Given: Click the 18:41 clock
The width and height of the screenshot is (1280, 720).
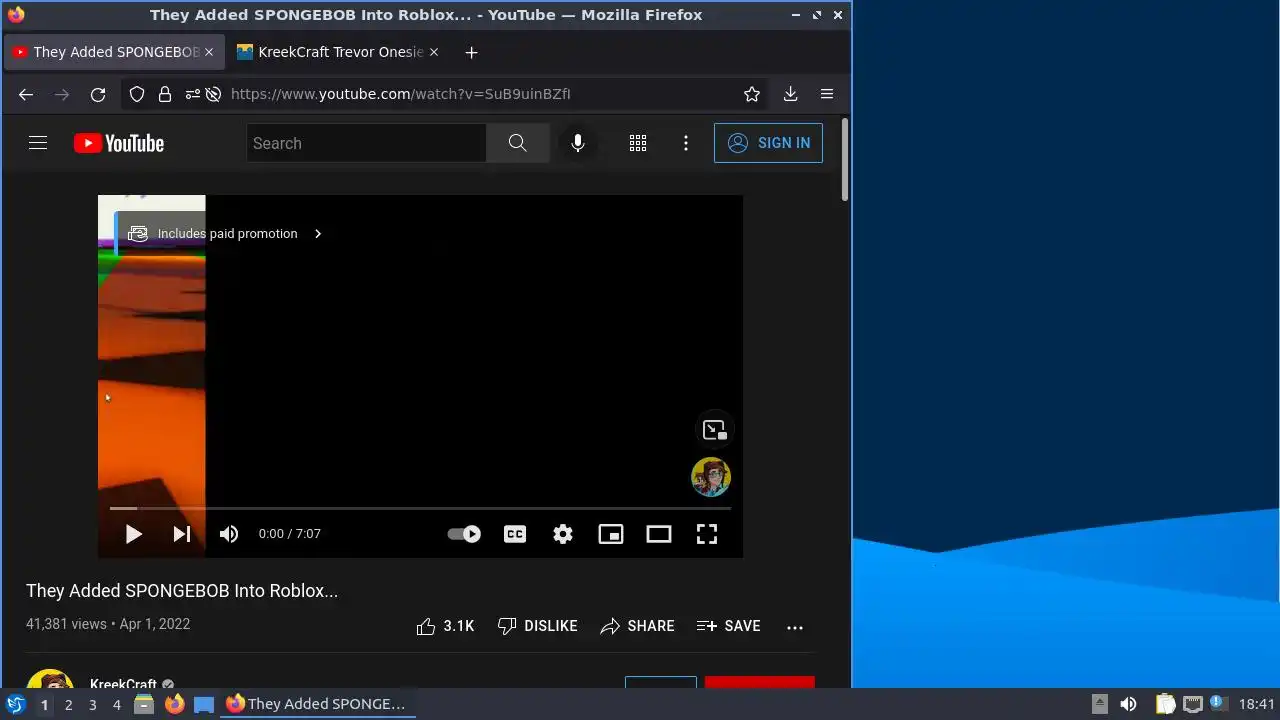Looking at the screenshot, I should tap(1257, 705).
